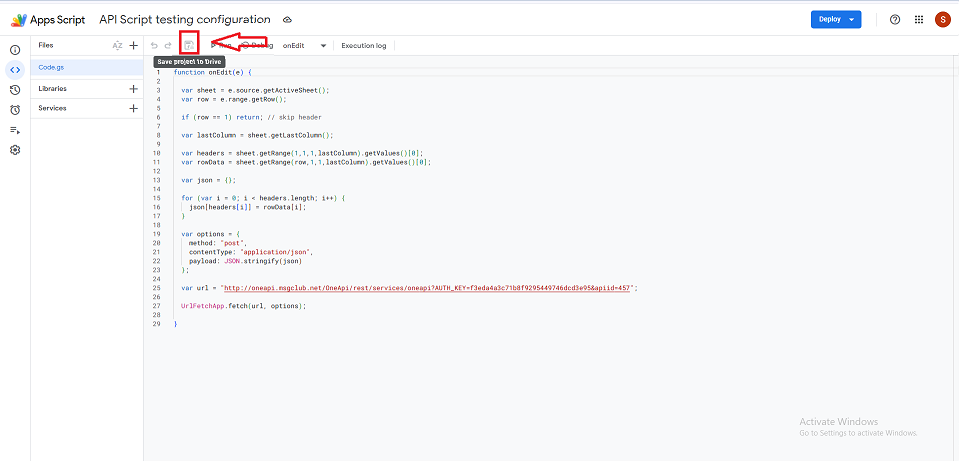This screenshot has width=959, height=461.
Task: Open the Overview info sidebar icon
Action: [x=15, y=50]
